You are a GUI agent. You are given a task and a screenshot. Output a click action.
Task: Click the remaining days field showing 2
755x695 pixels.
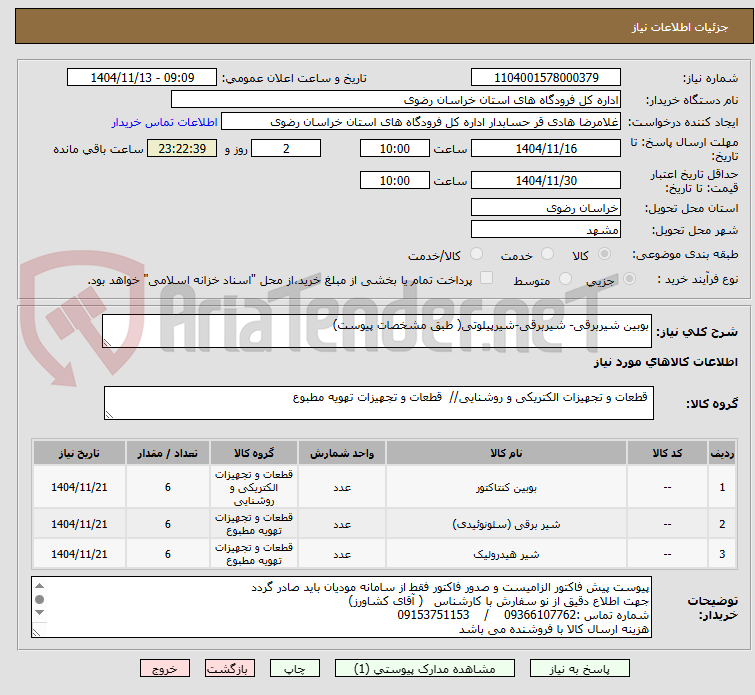point(286,148)
